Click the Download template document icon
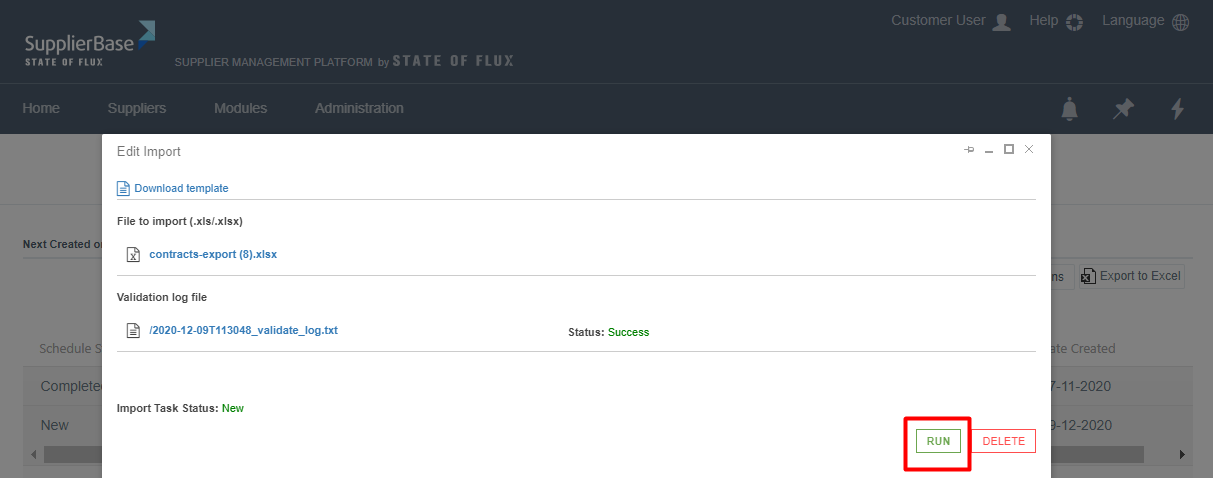The height and width of the screenshot is (478, 1213). click(123, 188)
